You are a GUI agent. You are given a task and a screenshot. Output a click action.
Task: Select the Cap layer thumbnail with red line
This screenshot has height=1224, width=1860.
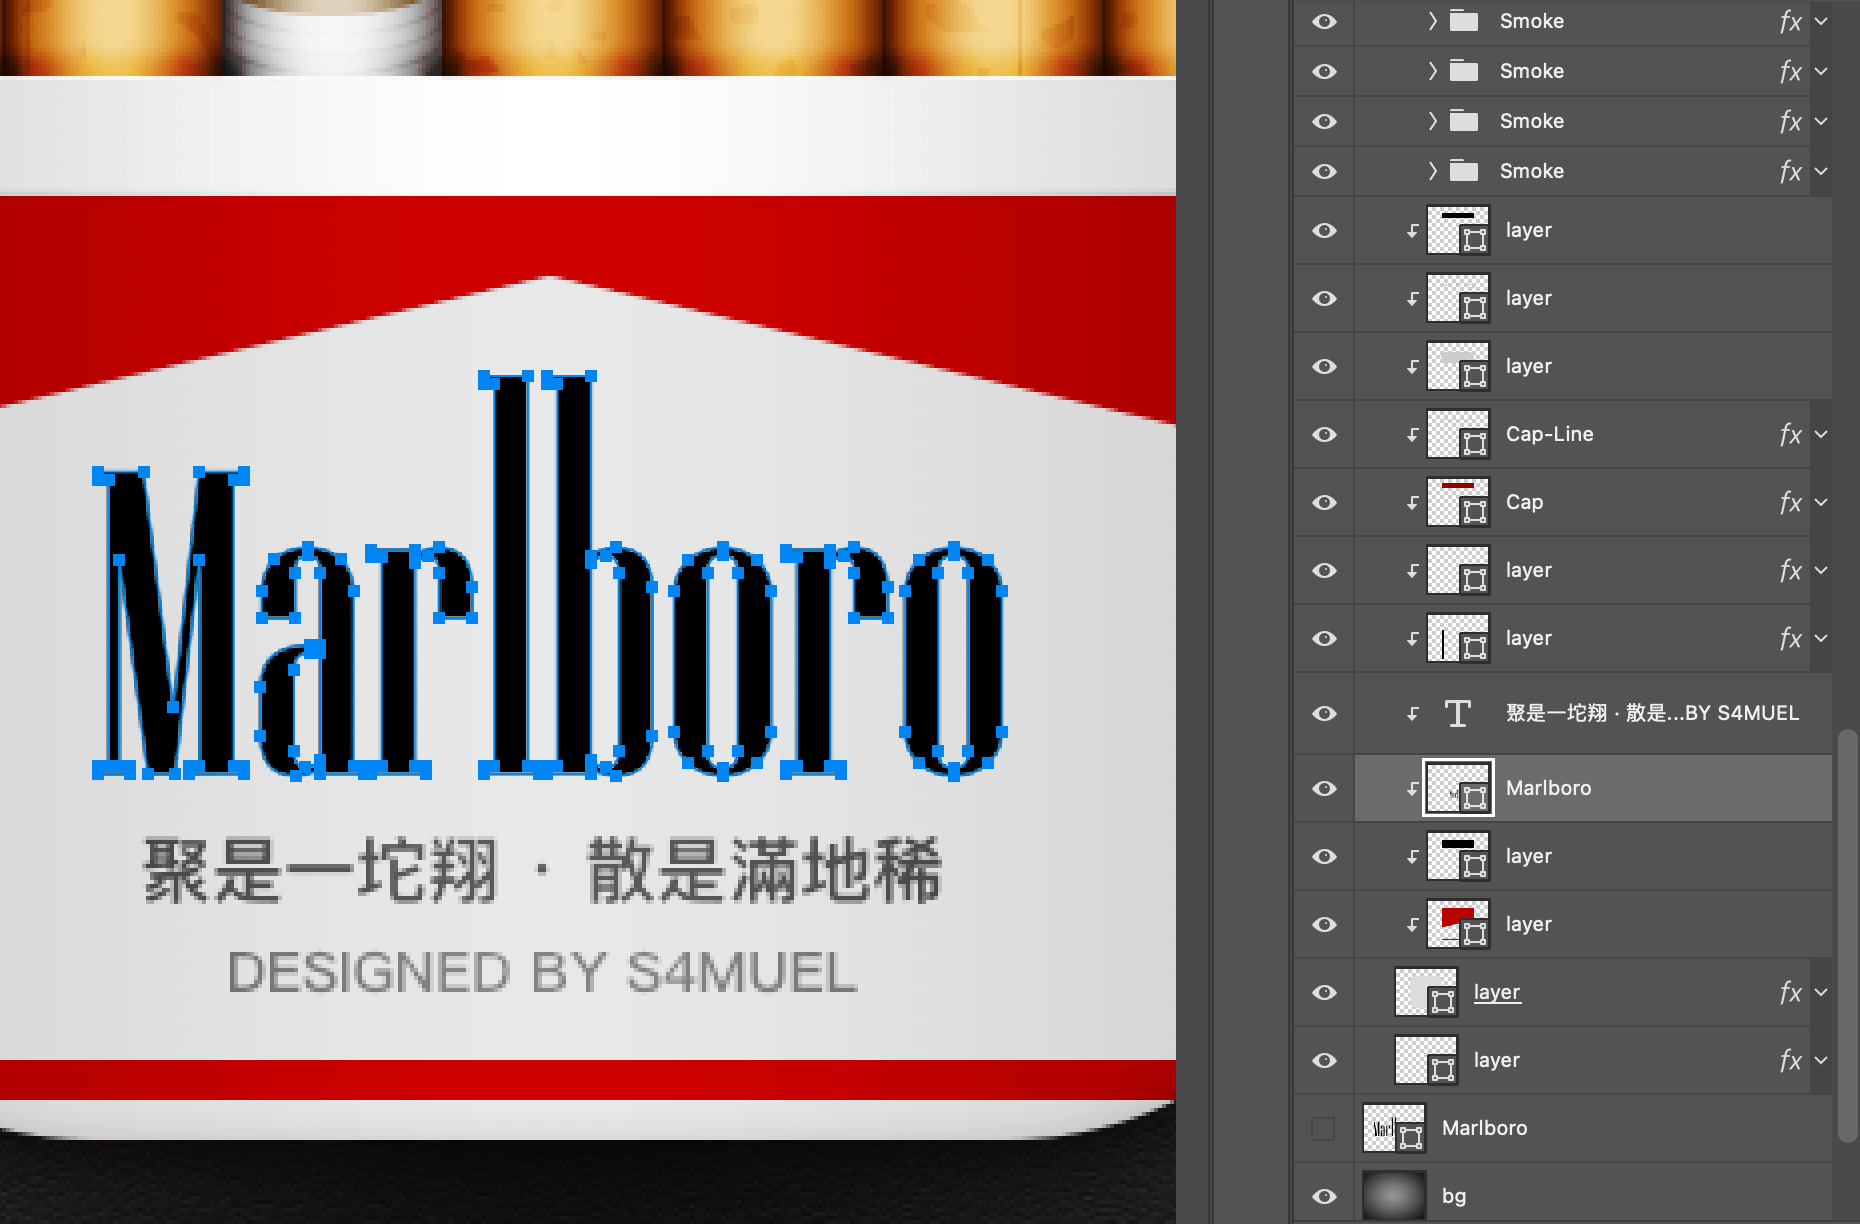(x=1458, y=502)
